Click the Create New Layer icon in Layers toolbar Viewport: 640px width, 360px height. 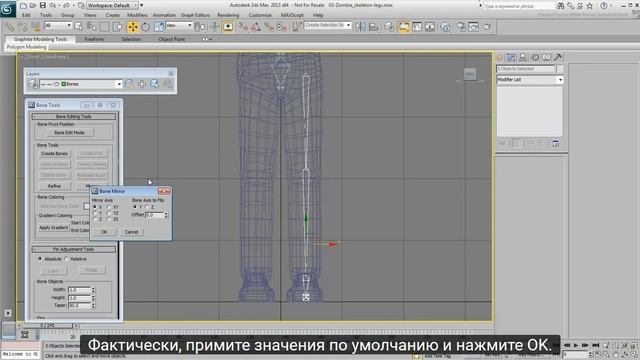[129, 84]
